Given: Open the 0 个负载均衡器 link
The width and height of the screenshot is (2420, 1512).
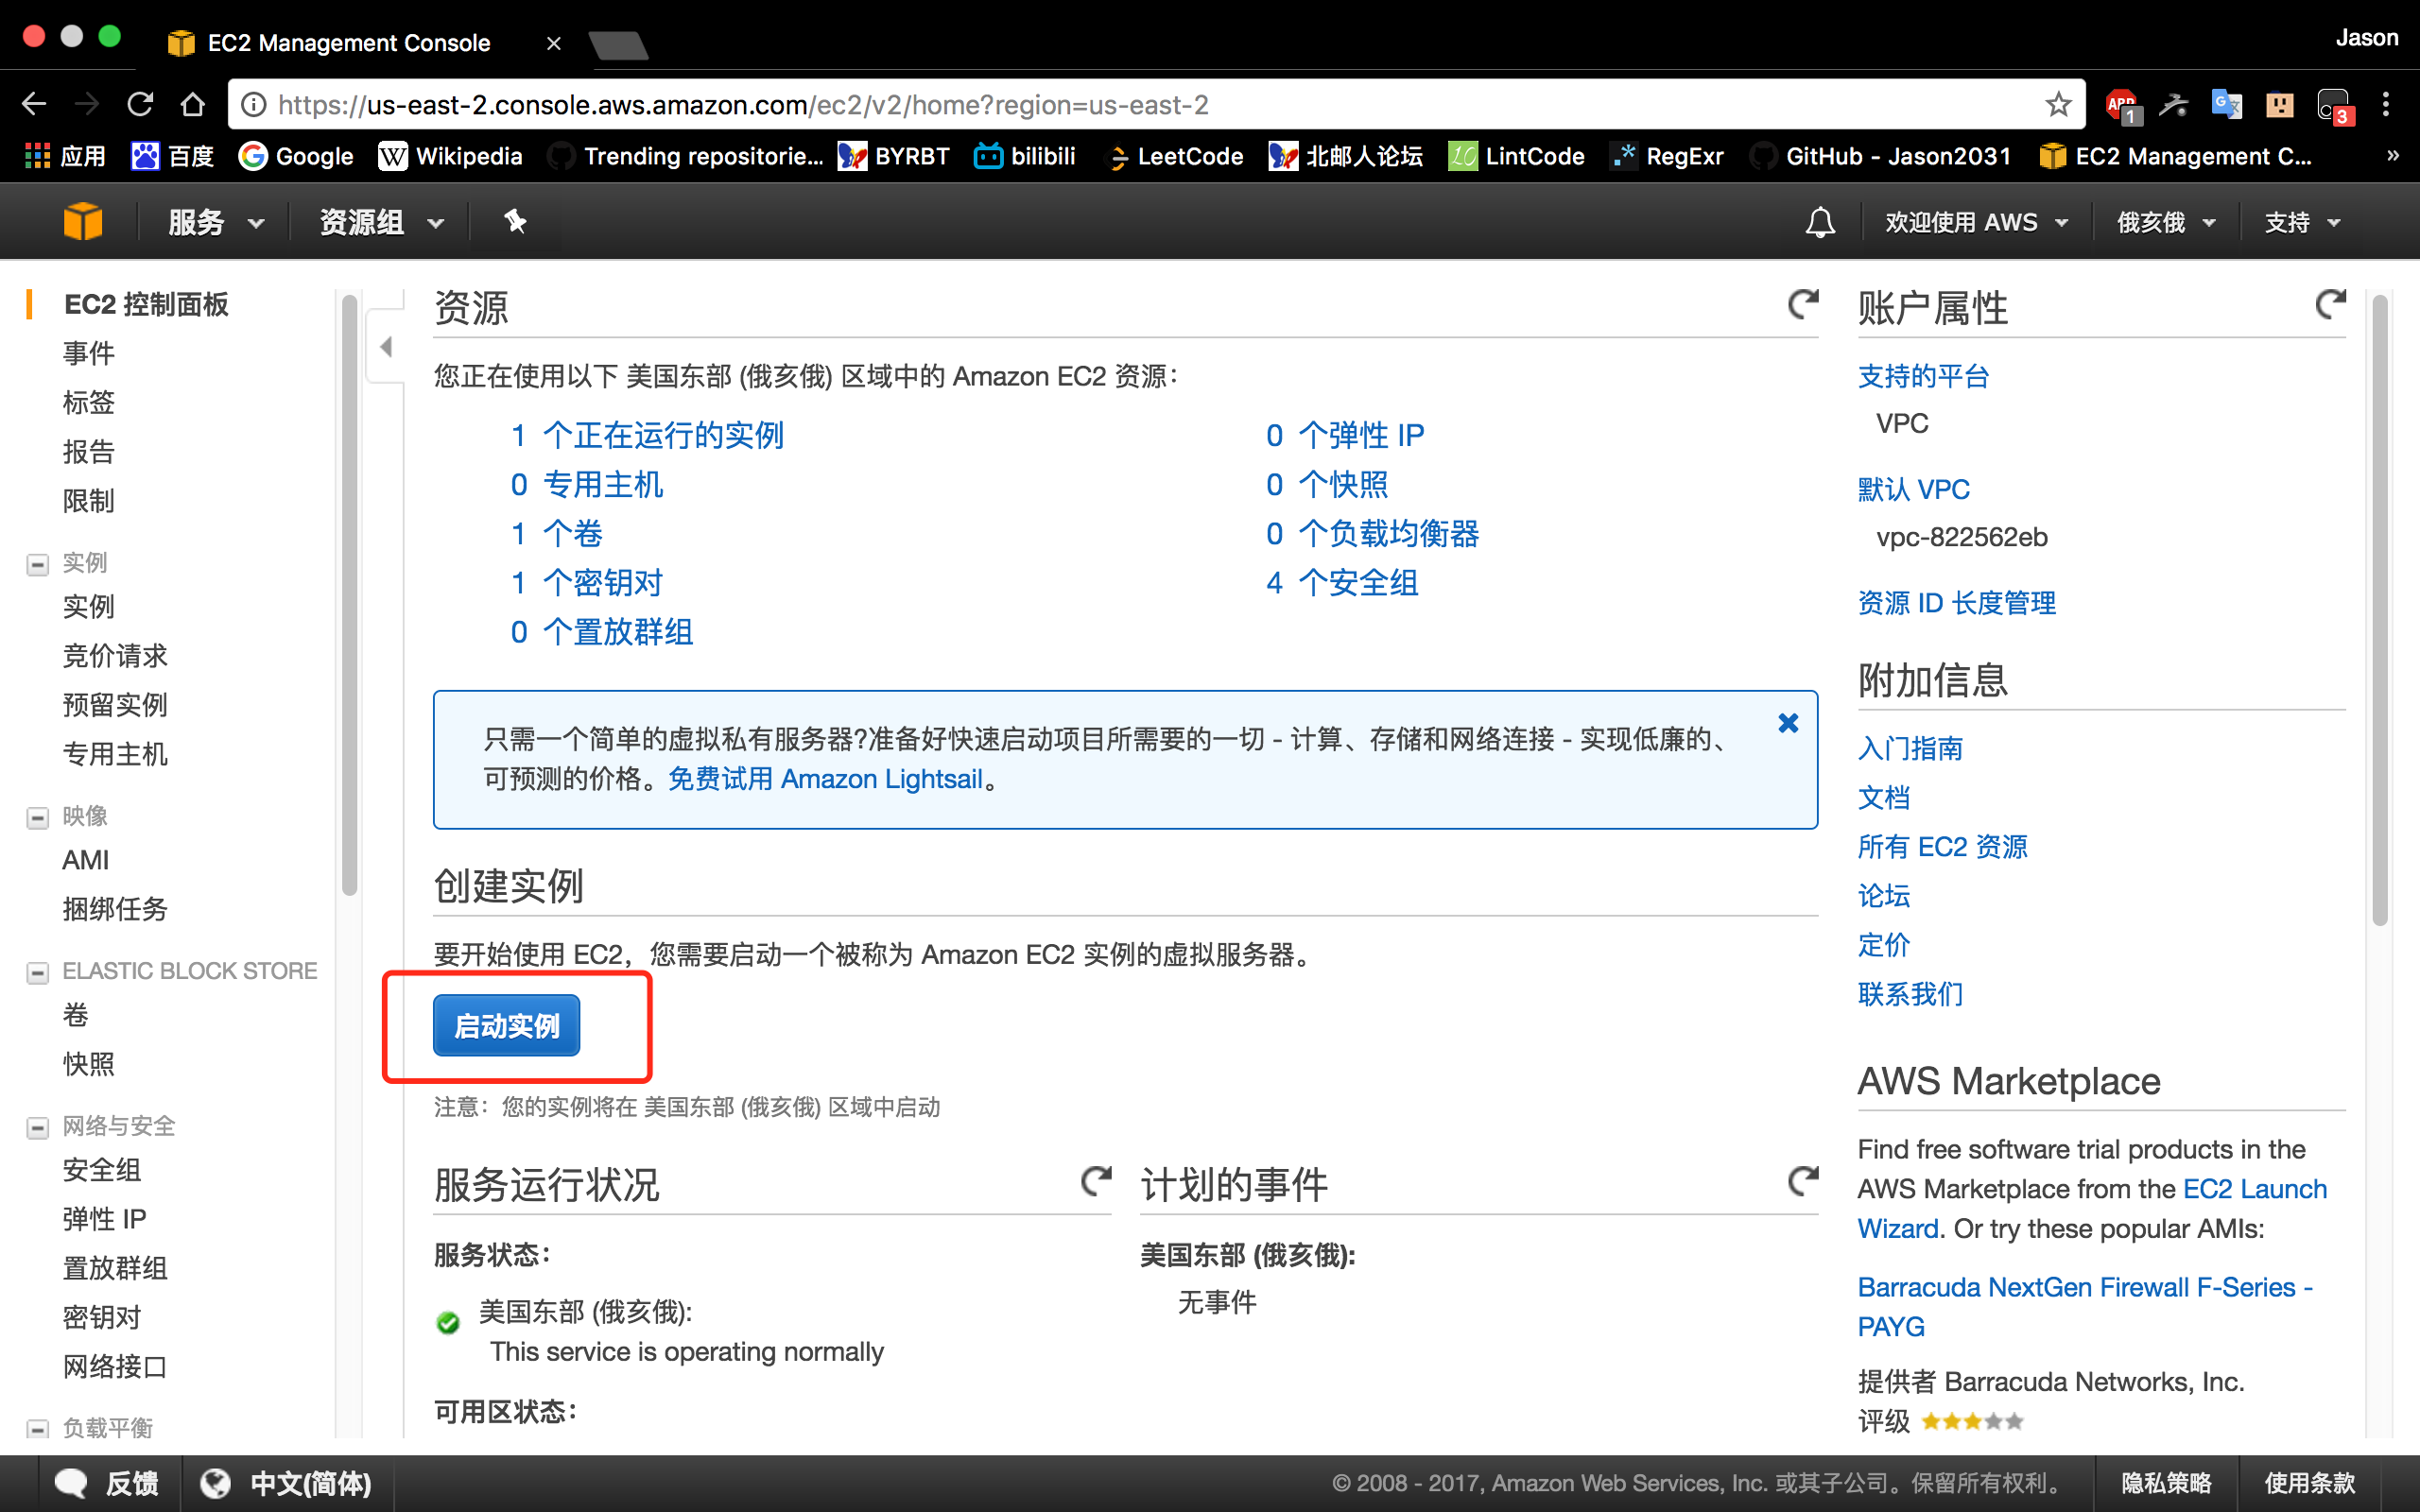Looking at the screenshot, I should click(1372, 533).
